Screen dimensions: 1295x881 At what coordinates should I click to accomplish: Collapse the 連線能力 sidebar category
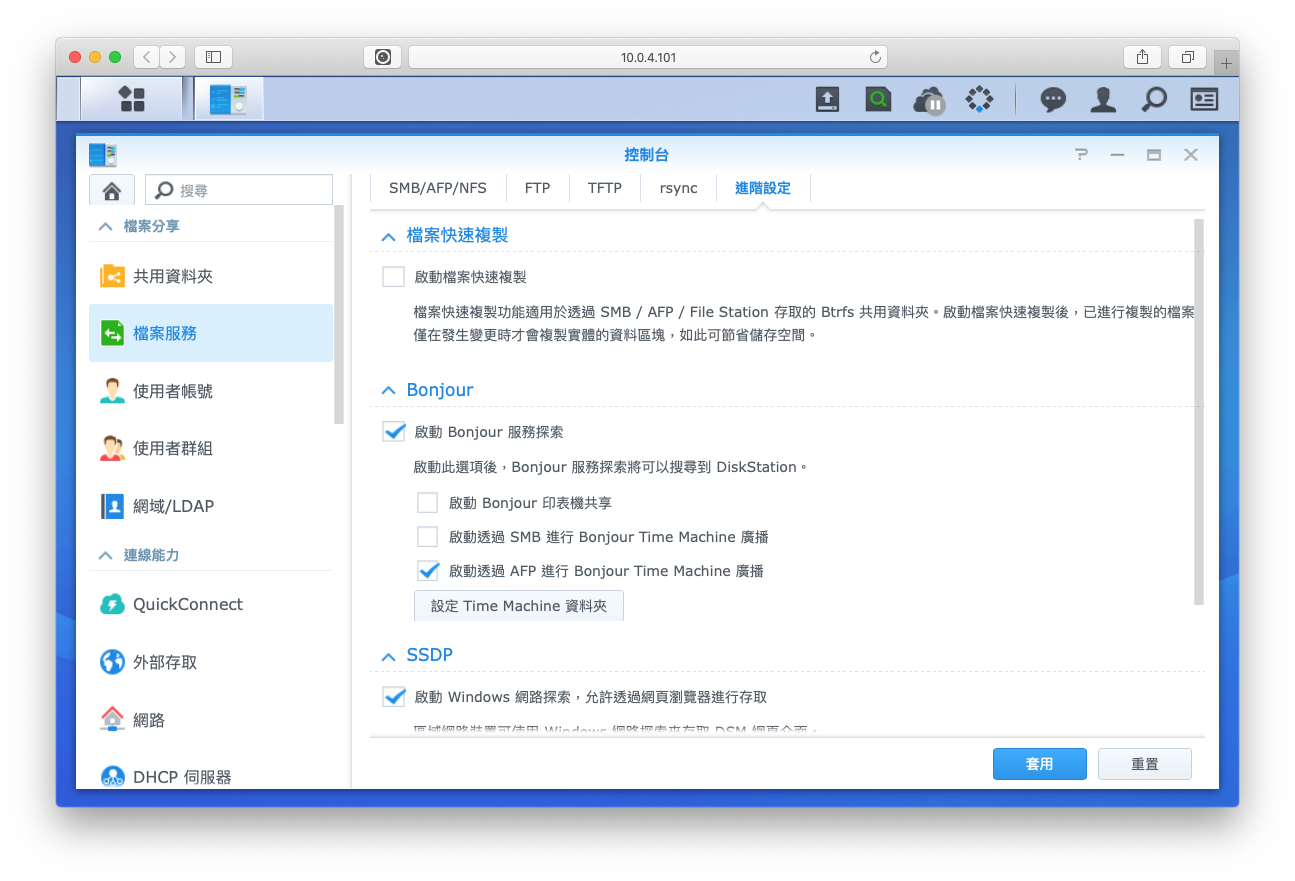(105, 555)
